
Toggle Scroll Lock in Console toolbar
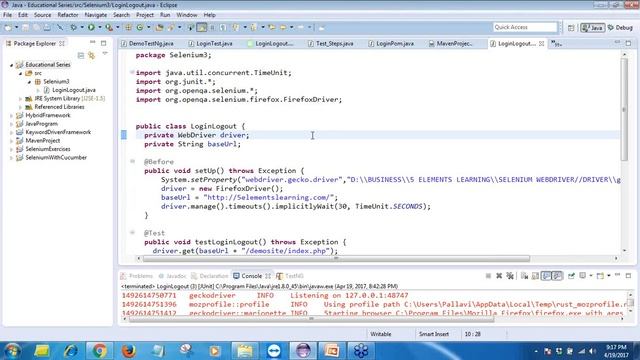click(535, 276)
